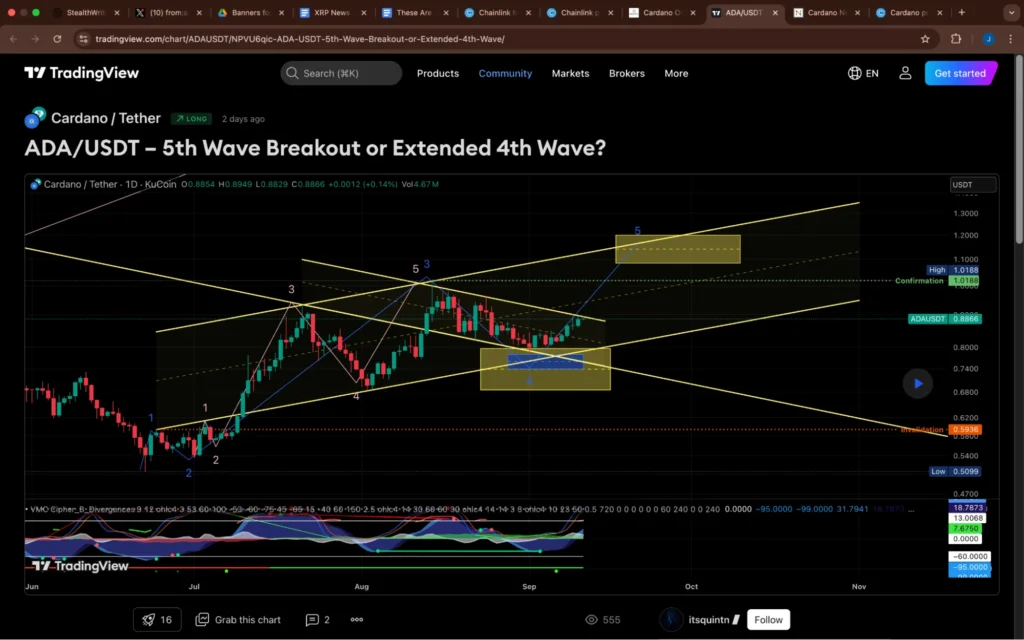Click the Search input field
The image size is (1024, 640).
coord(341,73)
